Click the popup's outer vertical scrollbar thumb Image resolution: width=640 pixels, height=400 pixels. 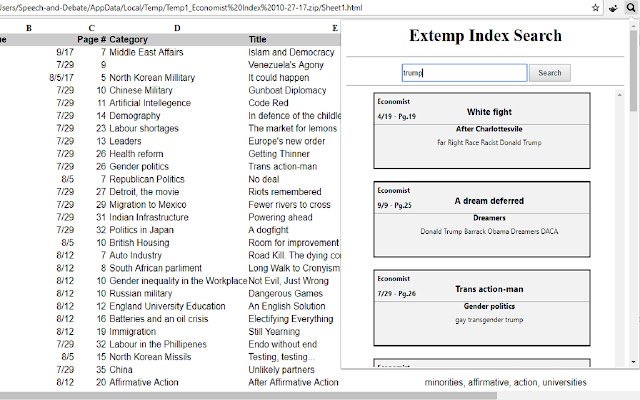point(633,69)
